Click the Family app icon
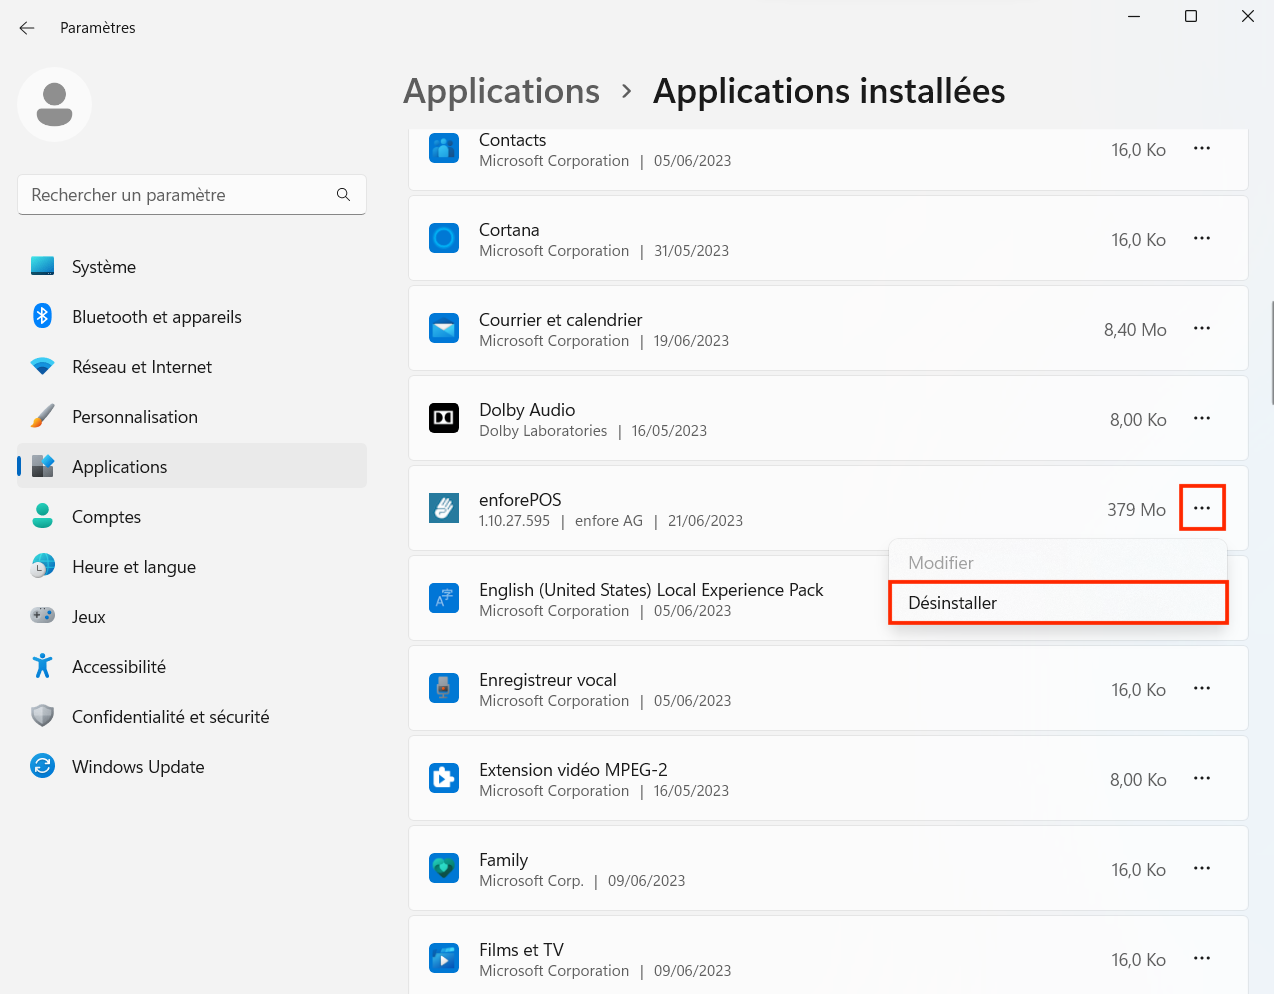1274x994 pixels. 444,868
